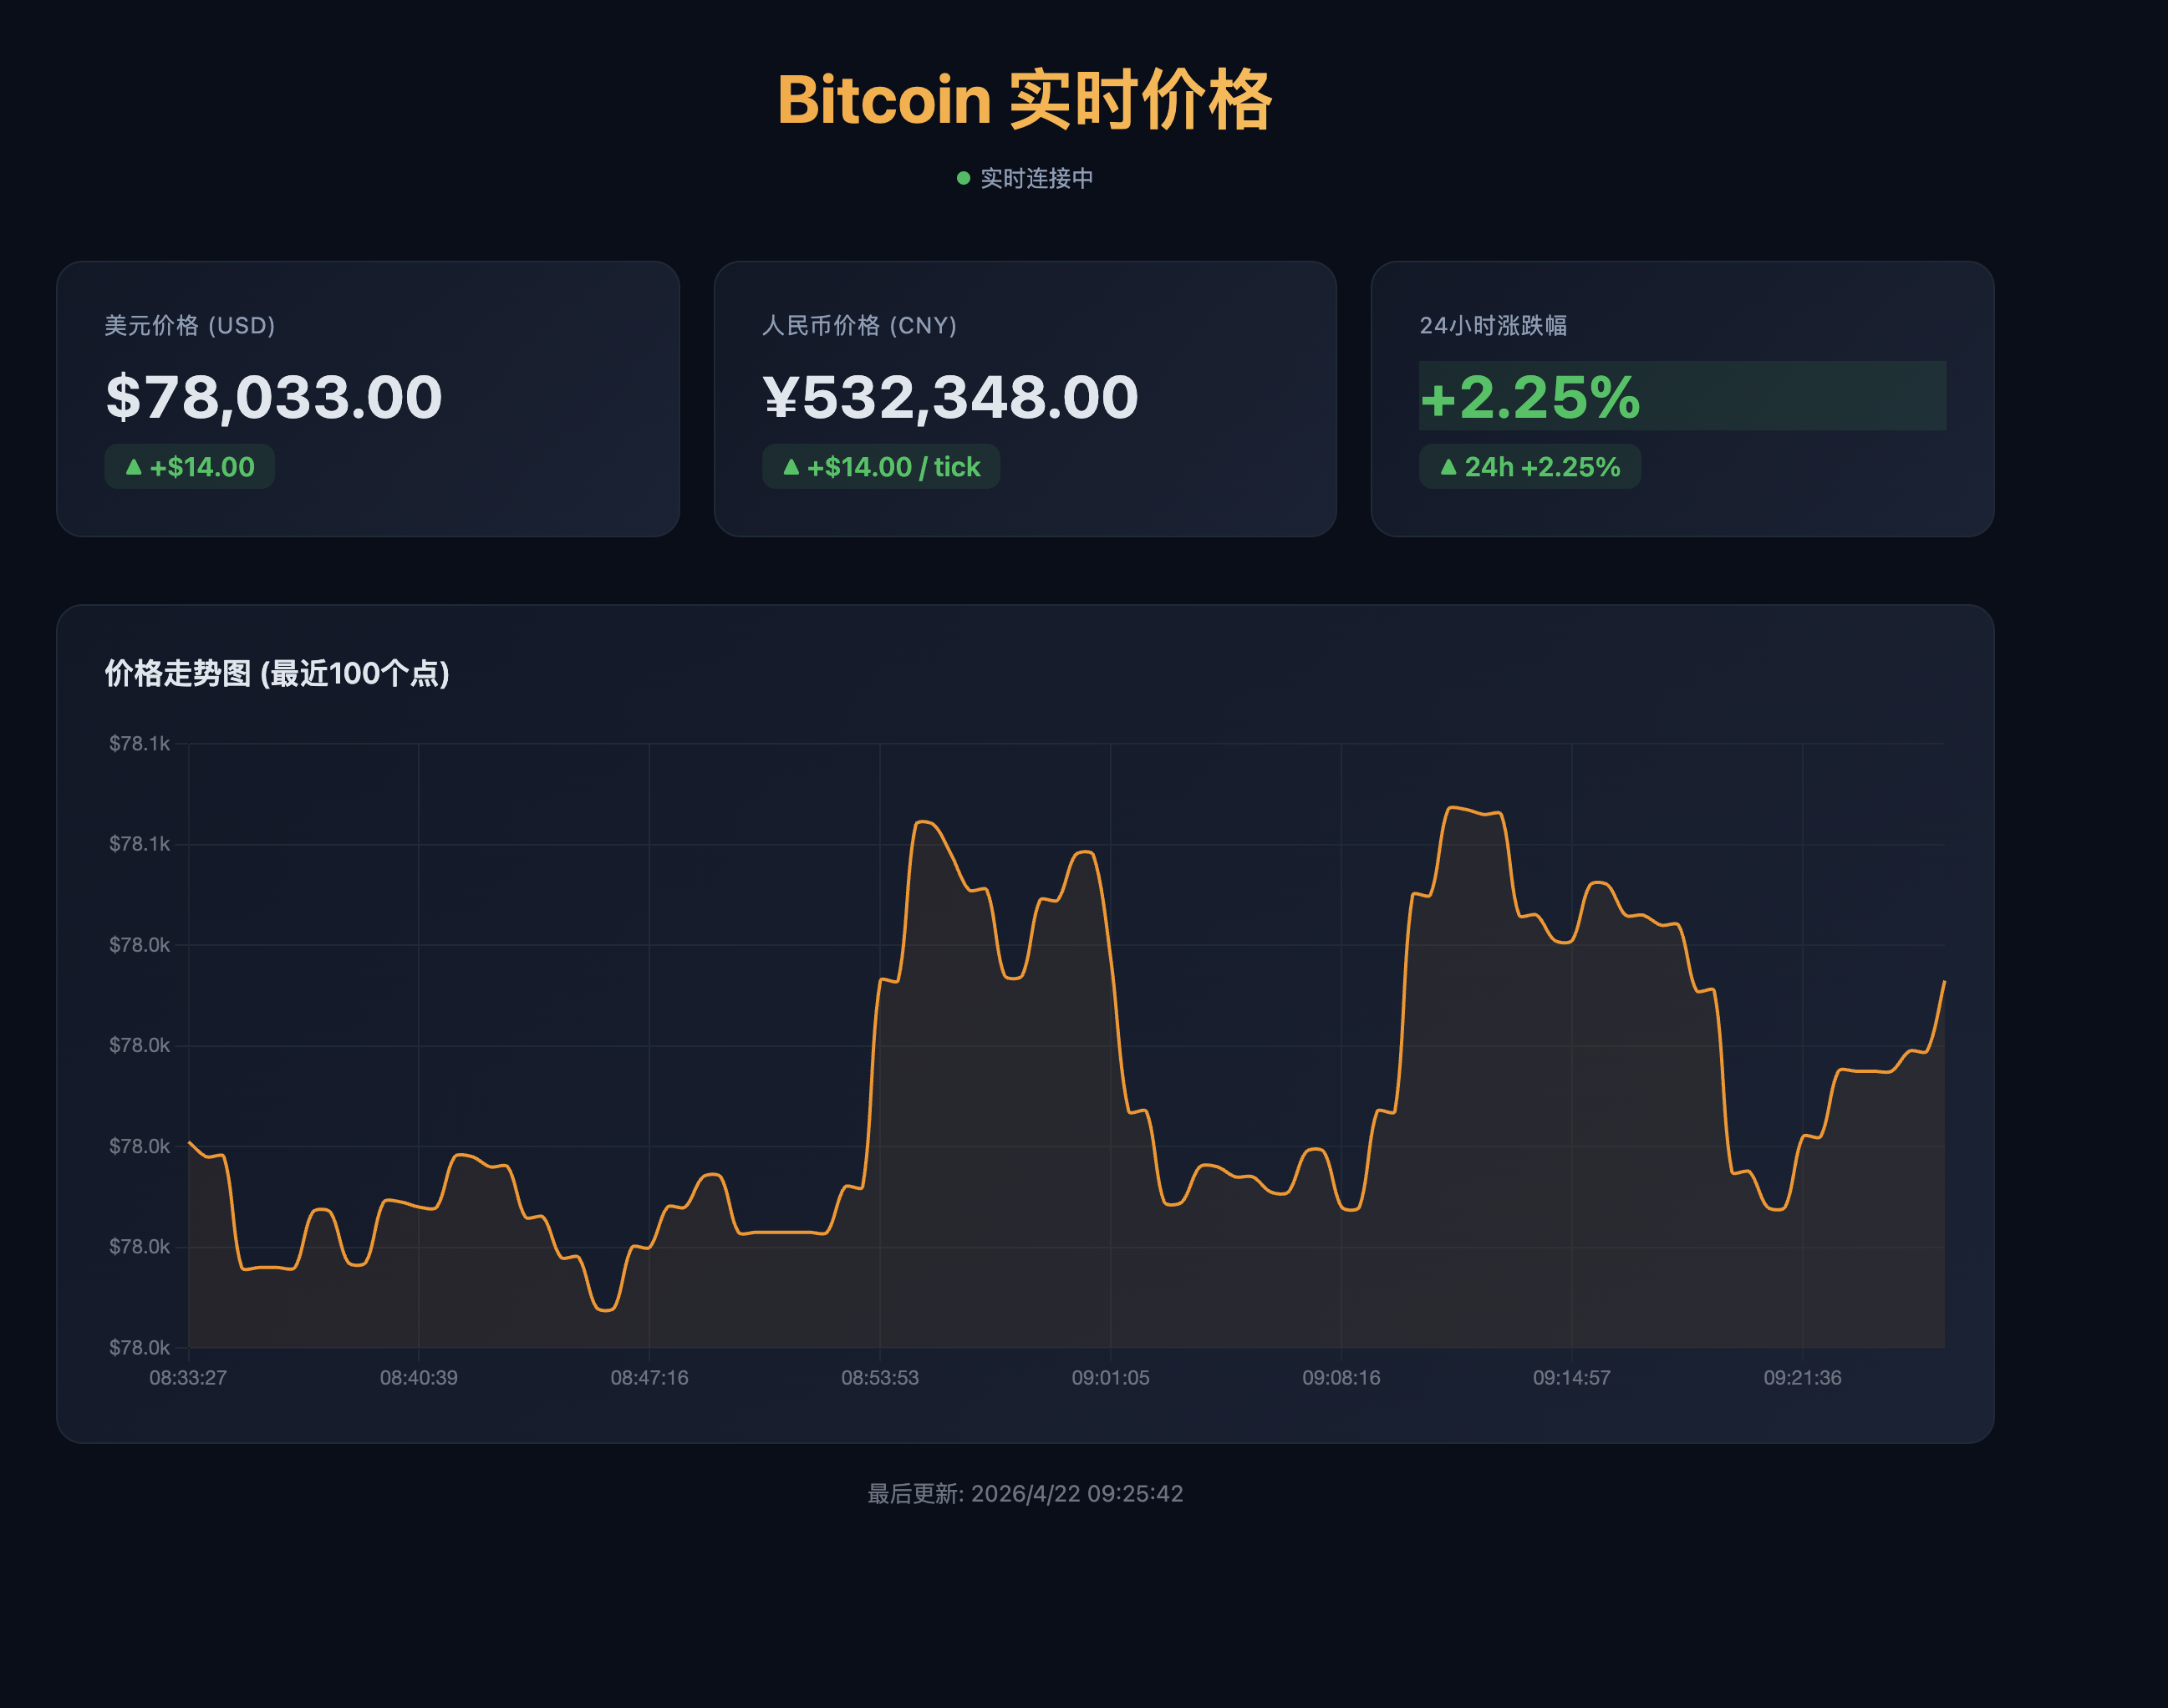Click the green live connection status dot
This screenshot has height=1708, width=2168.
point(963,178)
